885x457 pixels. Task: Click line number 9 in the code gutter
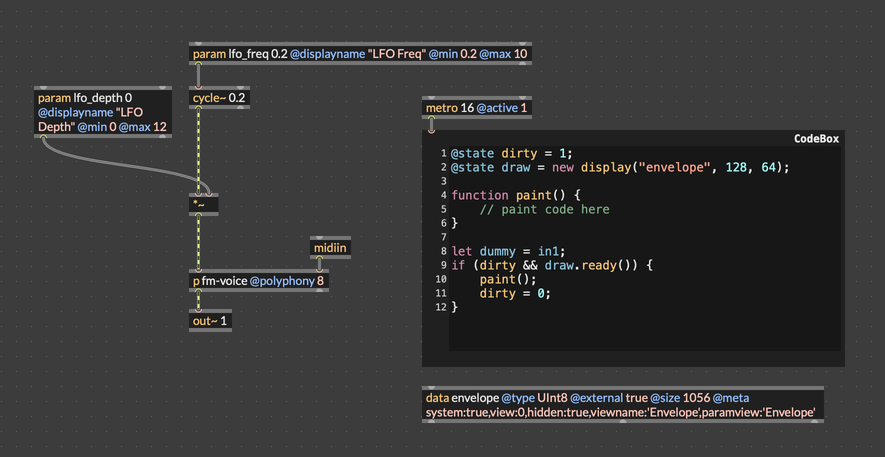click(441, 265)
